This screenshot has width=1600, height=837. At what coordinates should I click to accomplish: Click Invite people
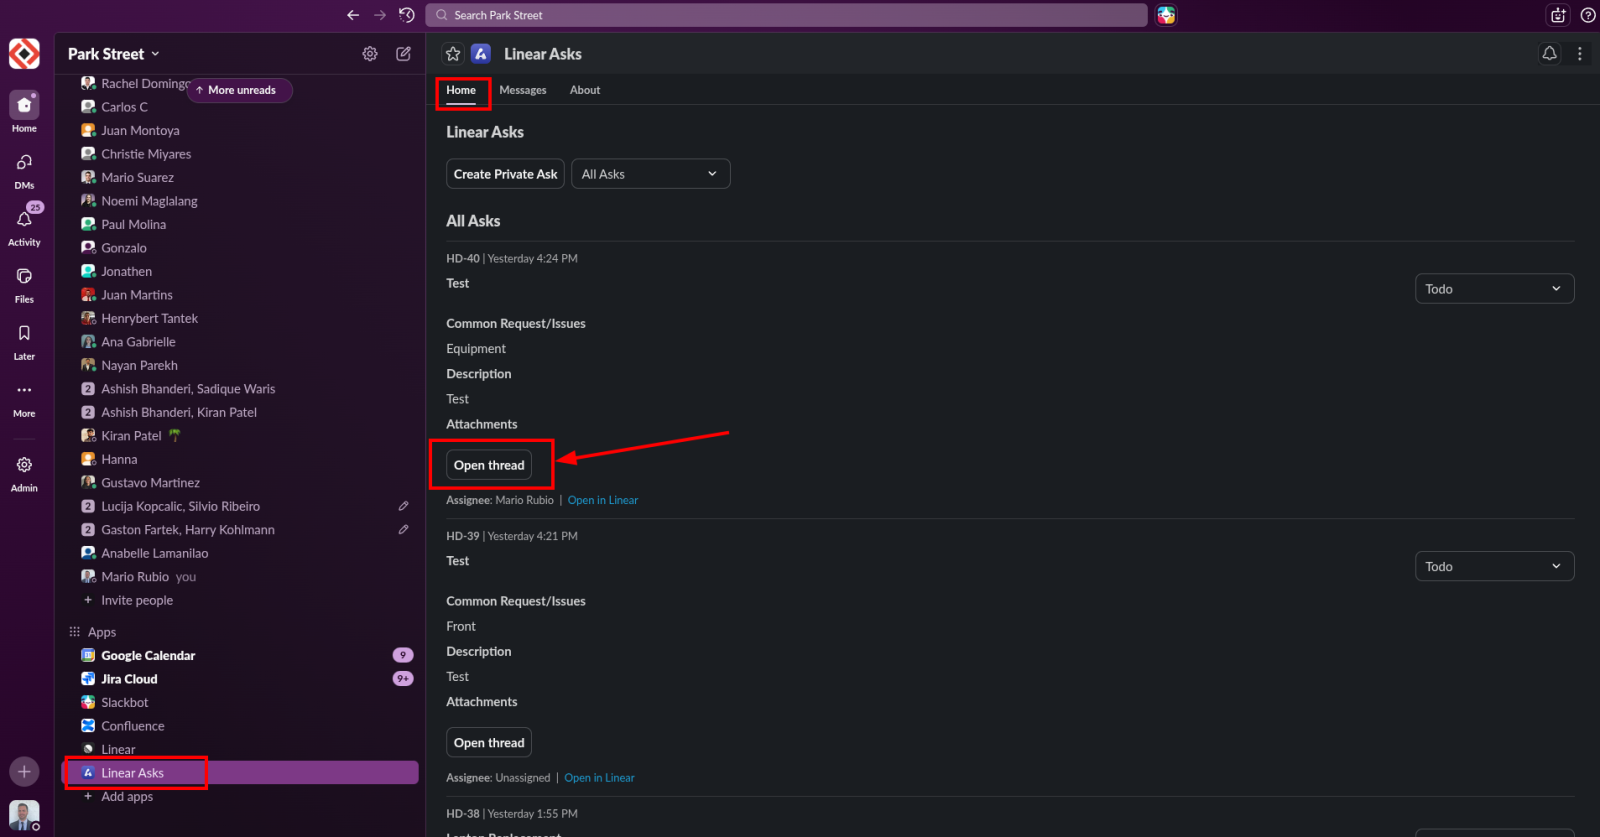(240, 600)
